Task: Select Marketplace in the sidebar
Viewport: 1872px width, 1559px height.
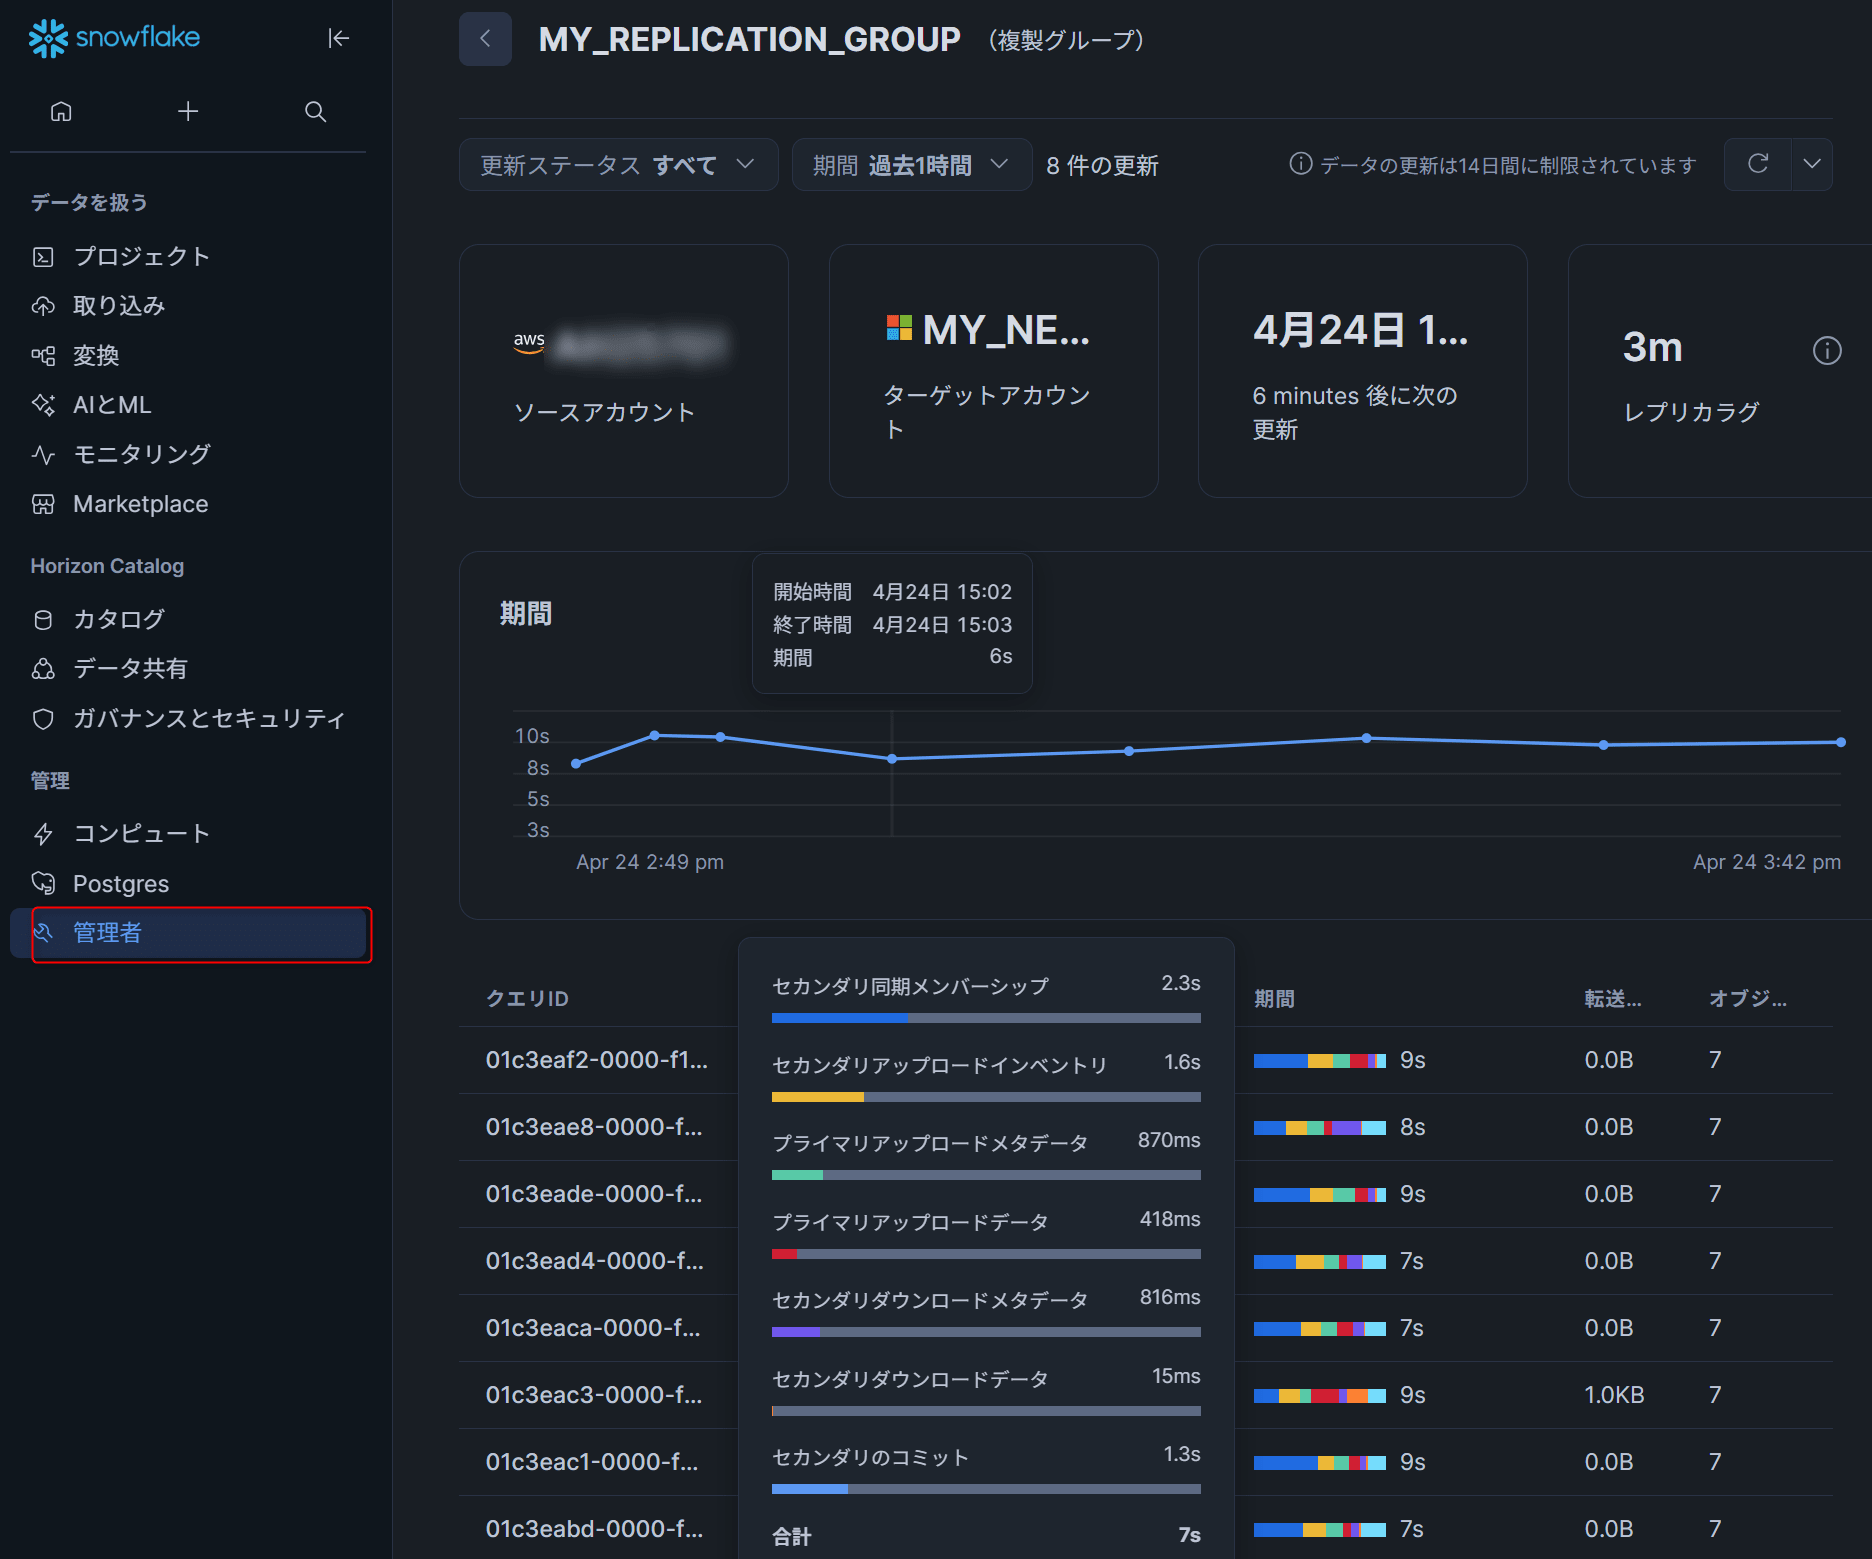Action: coord(140,504)
